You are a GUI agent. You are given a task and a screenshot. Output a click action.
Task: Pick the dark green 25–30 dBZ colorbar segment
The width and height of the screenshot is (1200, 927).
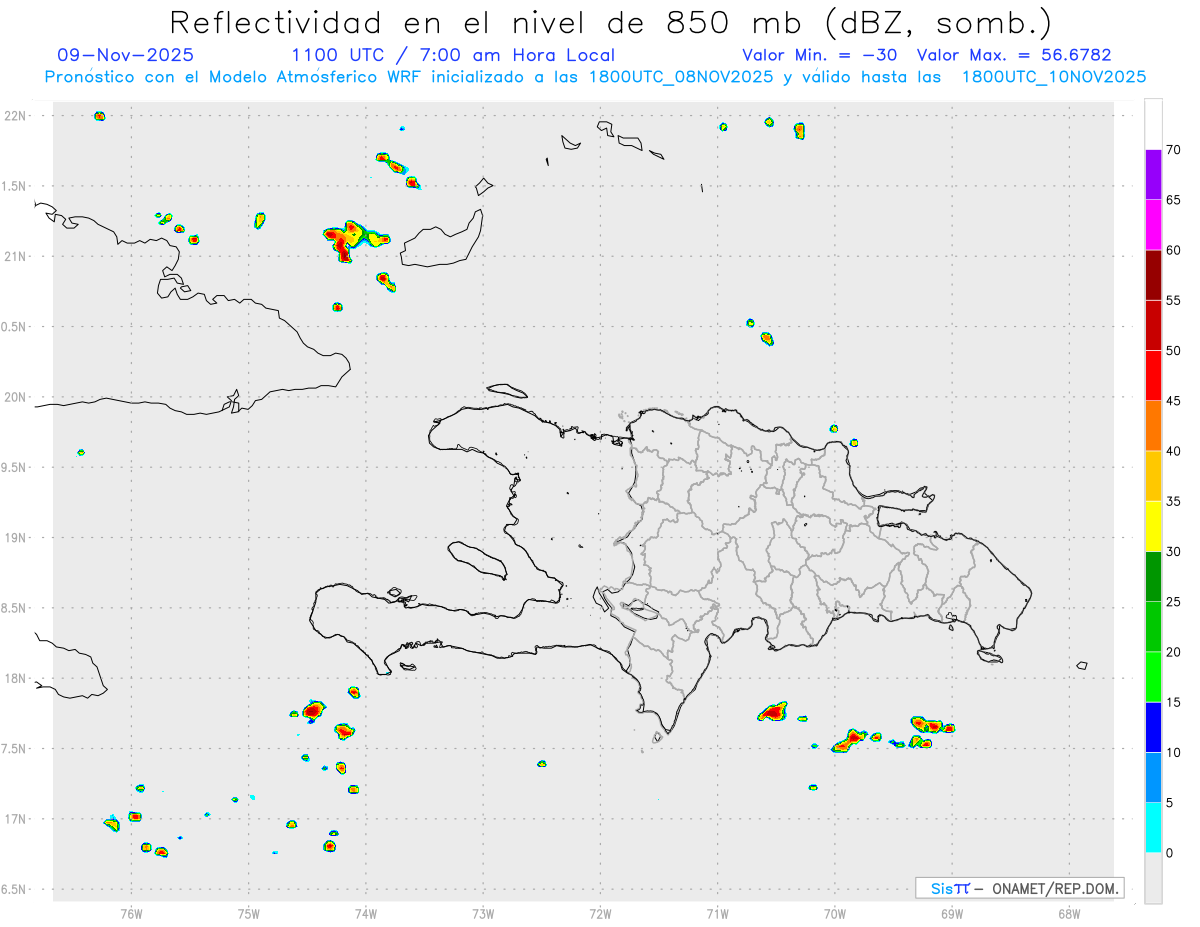tap(1153, 577)
